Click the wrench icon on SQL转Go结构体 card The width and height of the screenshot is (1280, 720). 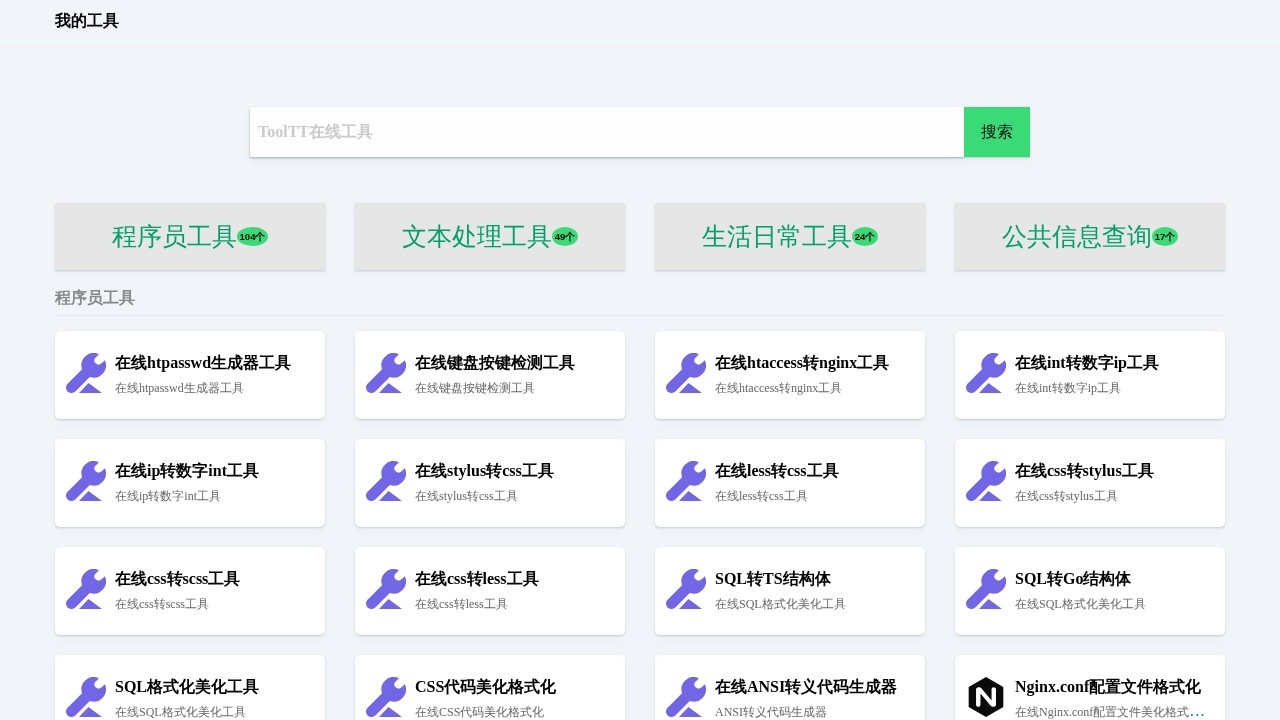(x=985, y=589)
